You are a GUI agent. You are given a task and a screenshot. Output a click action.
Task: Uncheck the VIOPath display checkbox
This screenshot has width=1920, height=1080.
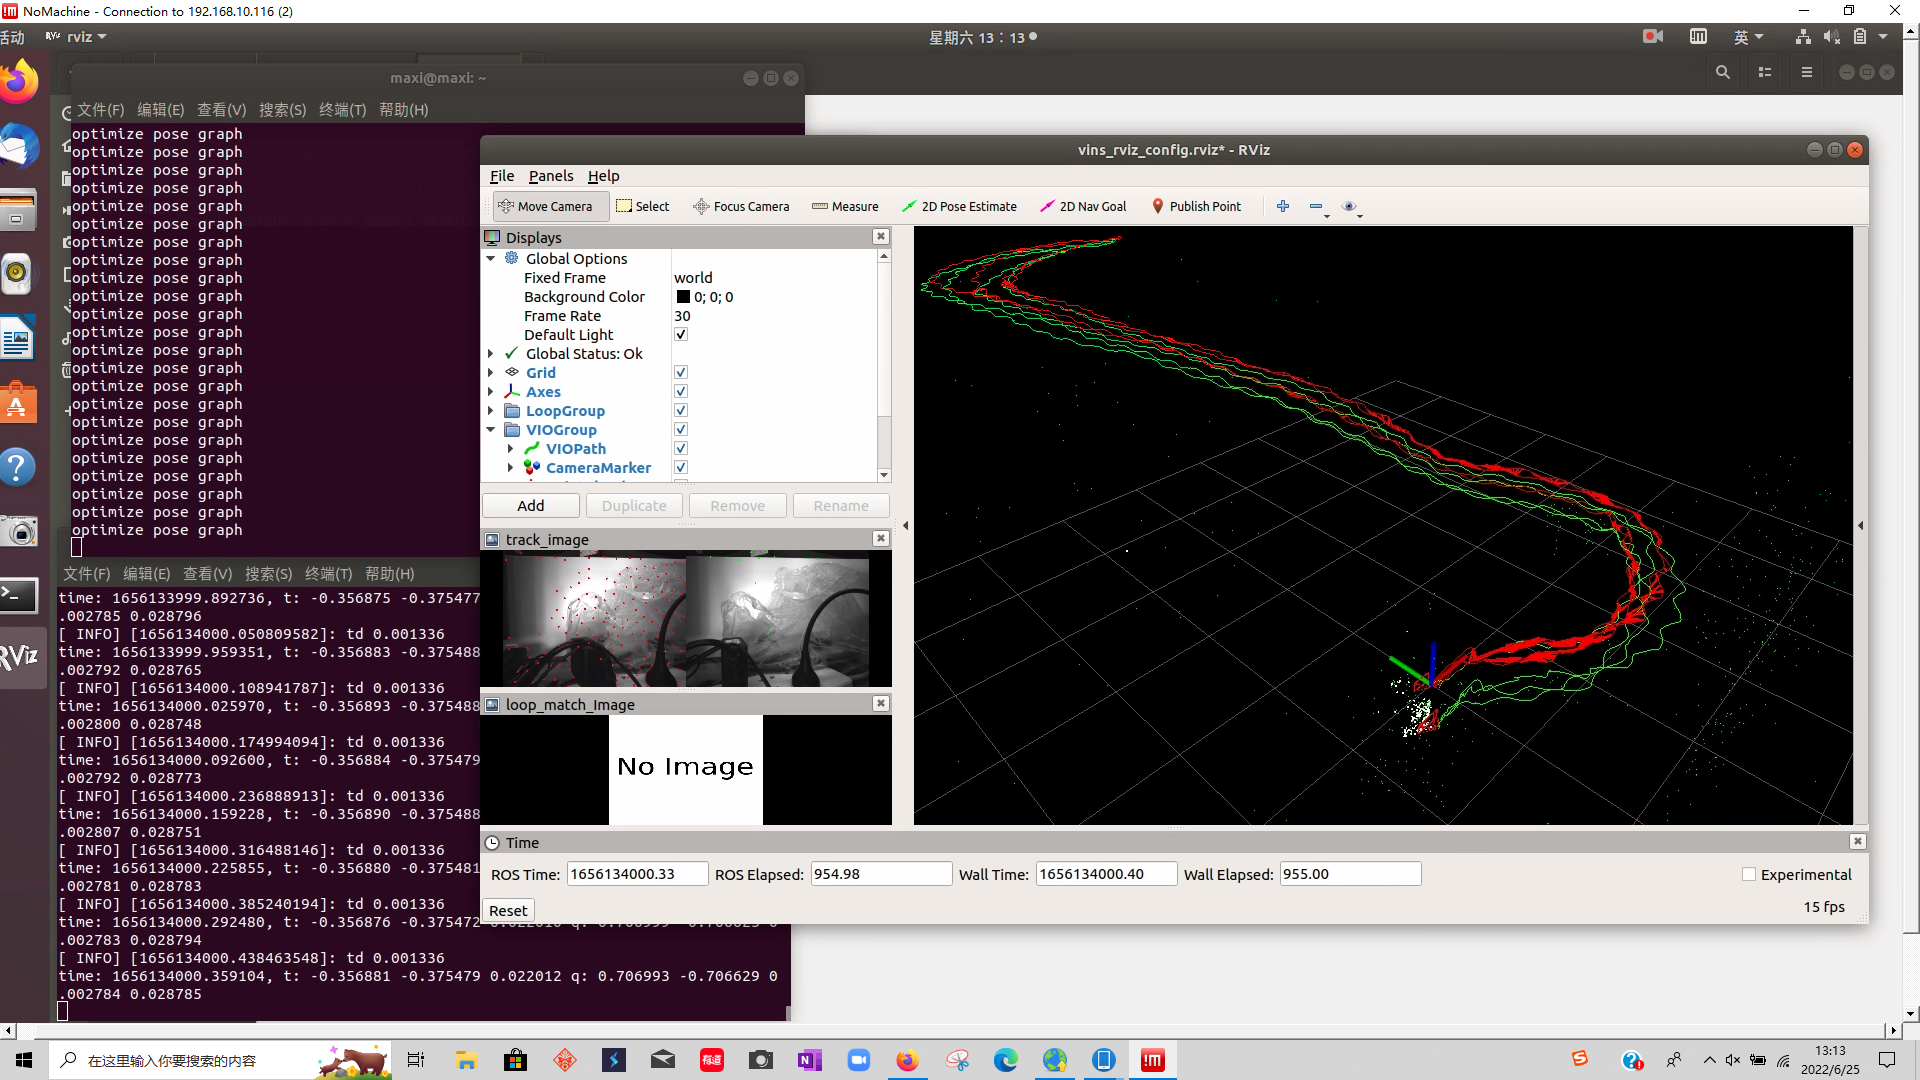[681, 449]
